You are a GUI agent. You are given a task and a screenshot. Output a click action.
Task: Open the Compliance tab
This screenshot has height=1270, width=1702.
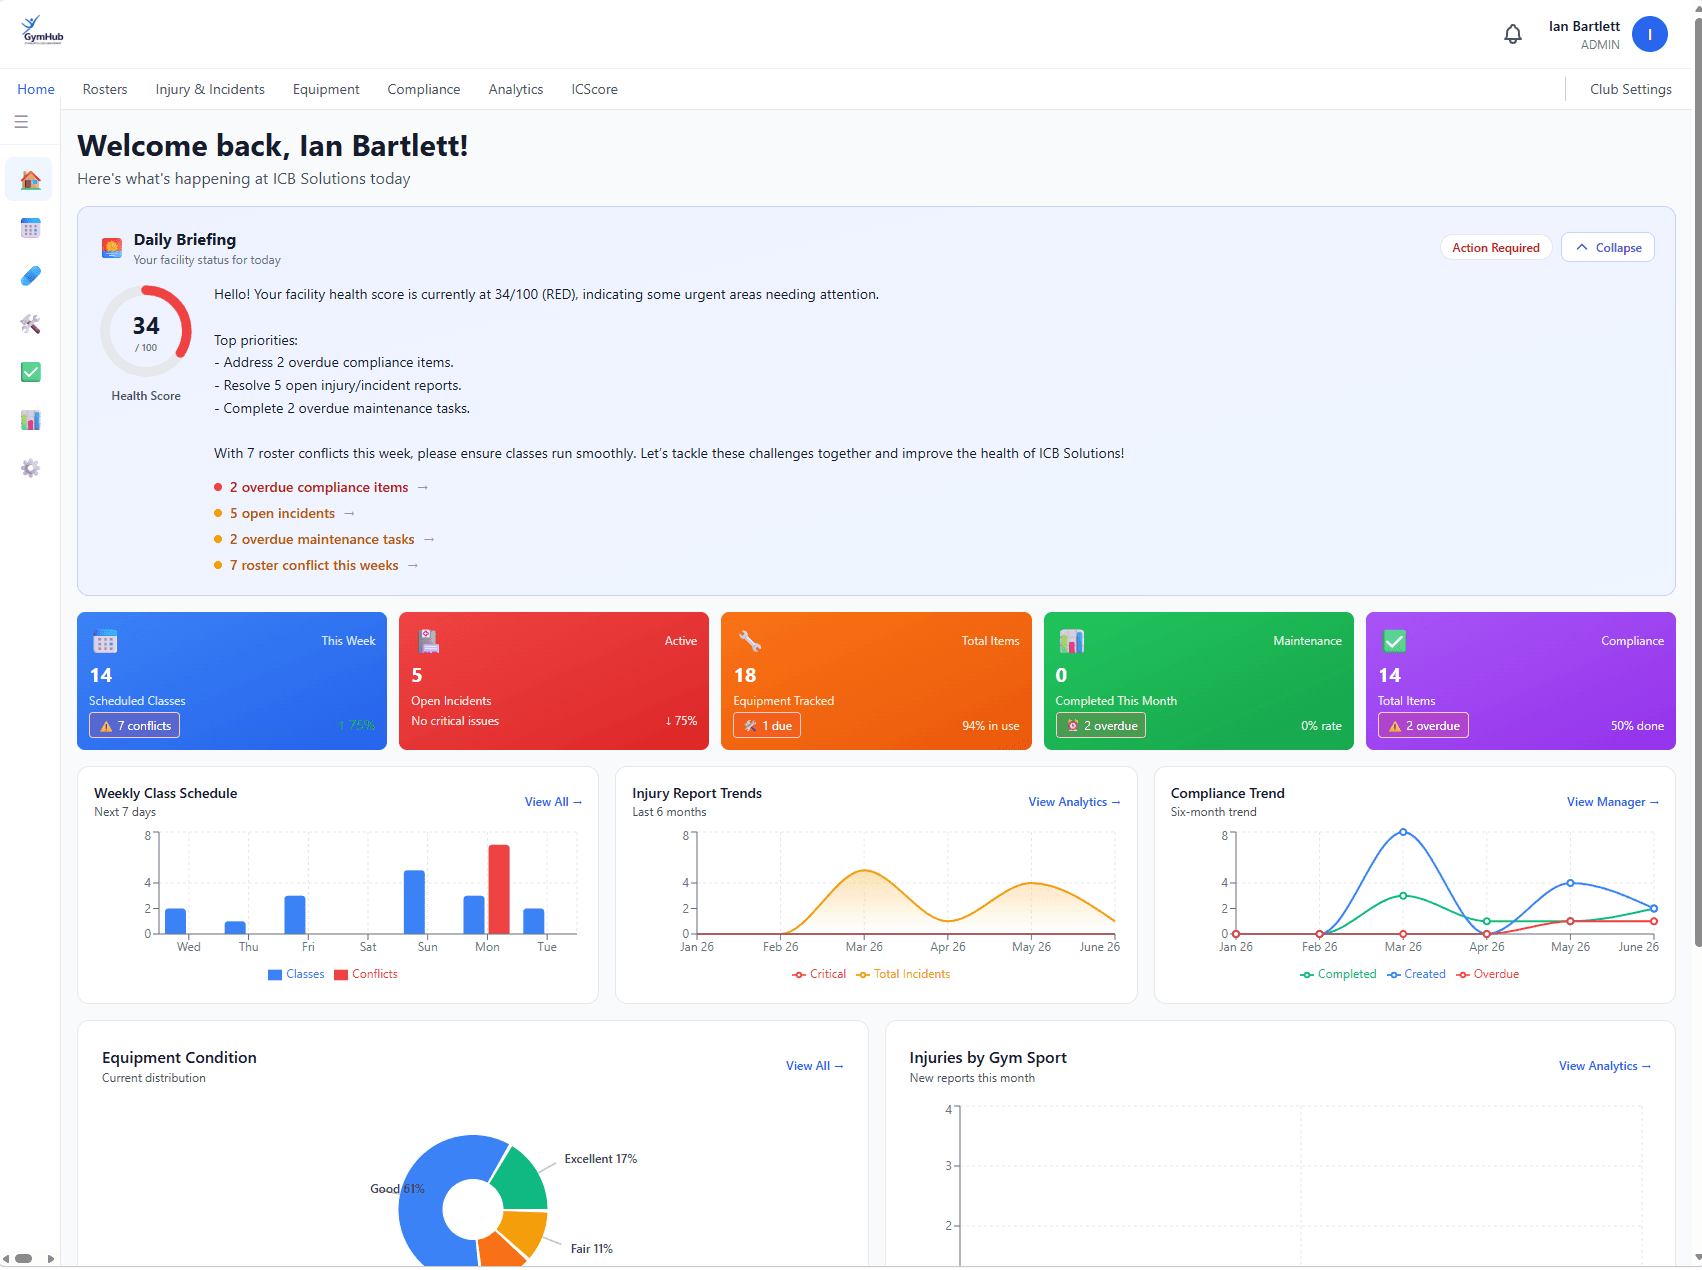[x=424, y=89]
